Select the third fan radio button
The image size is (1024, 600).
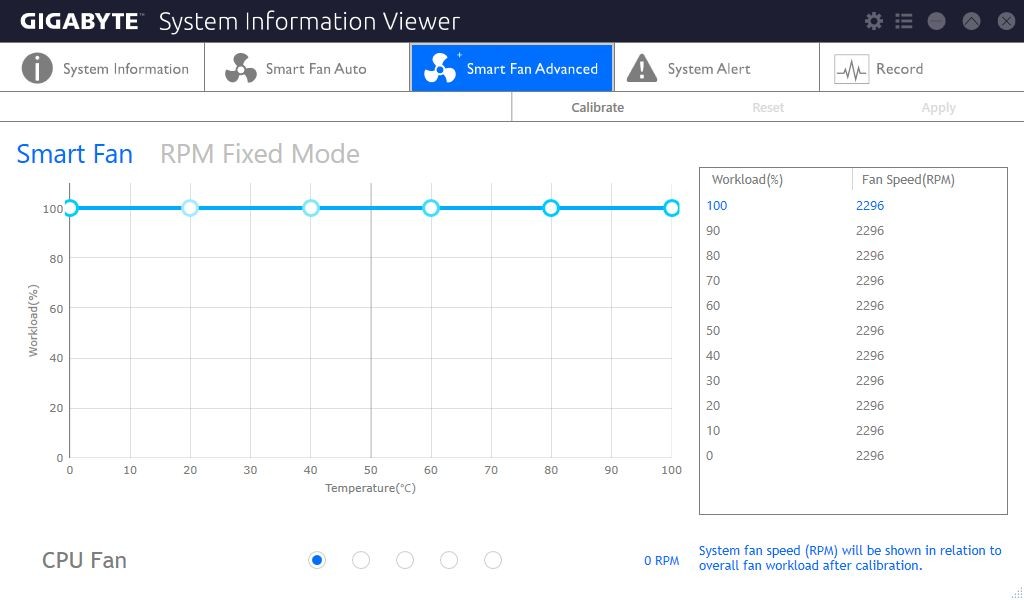(405, 560)
